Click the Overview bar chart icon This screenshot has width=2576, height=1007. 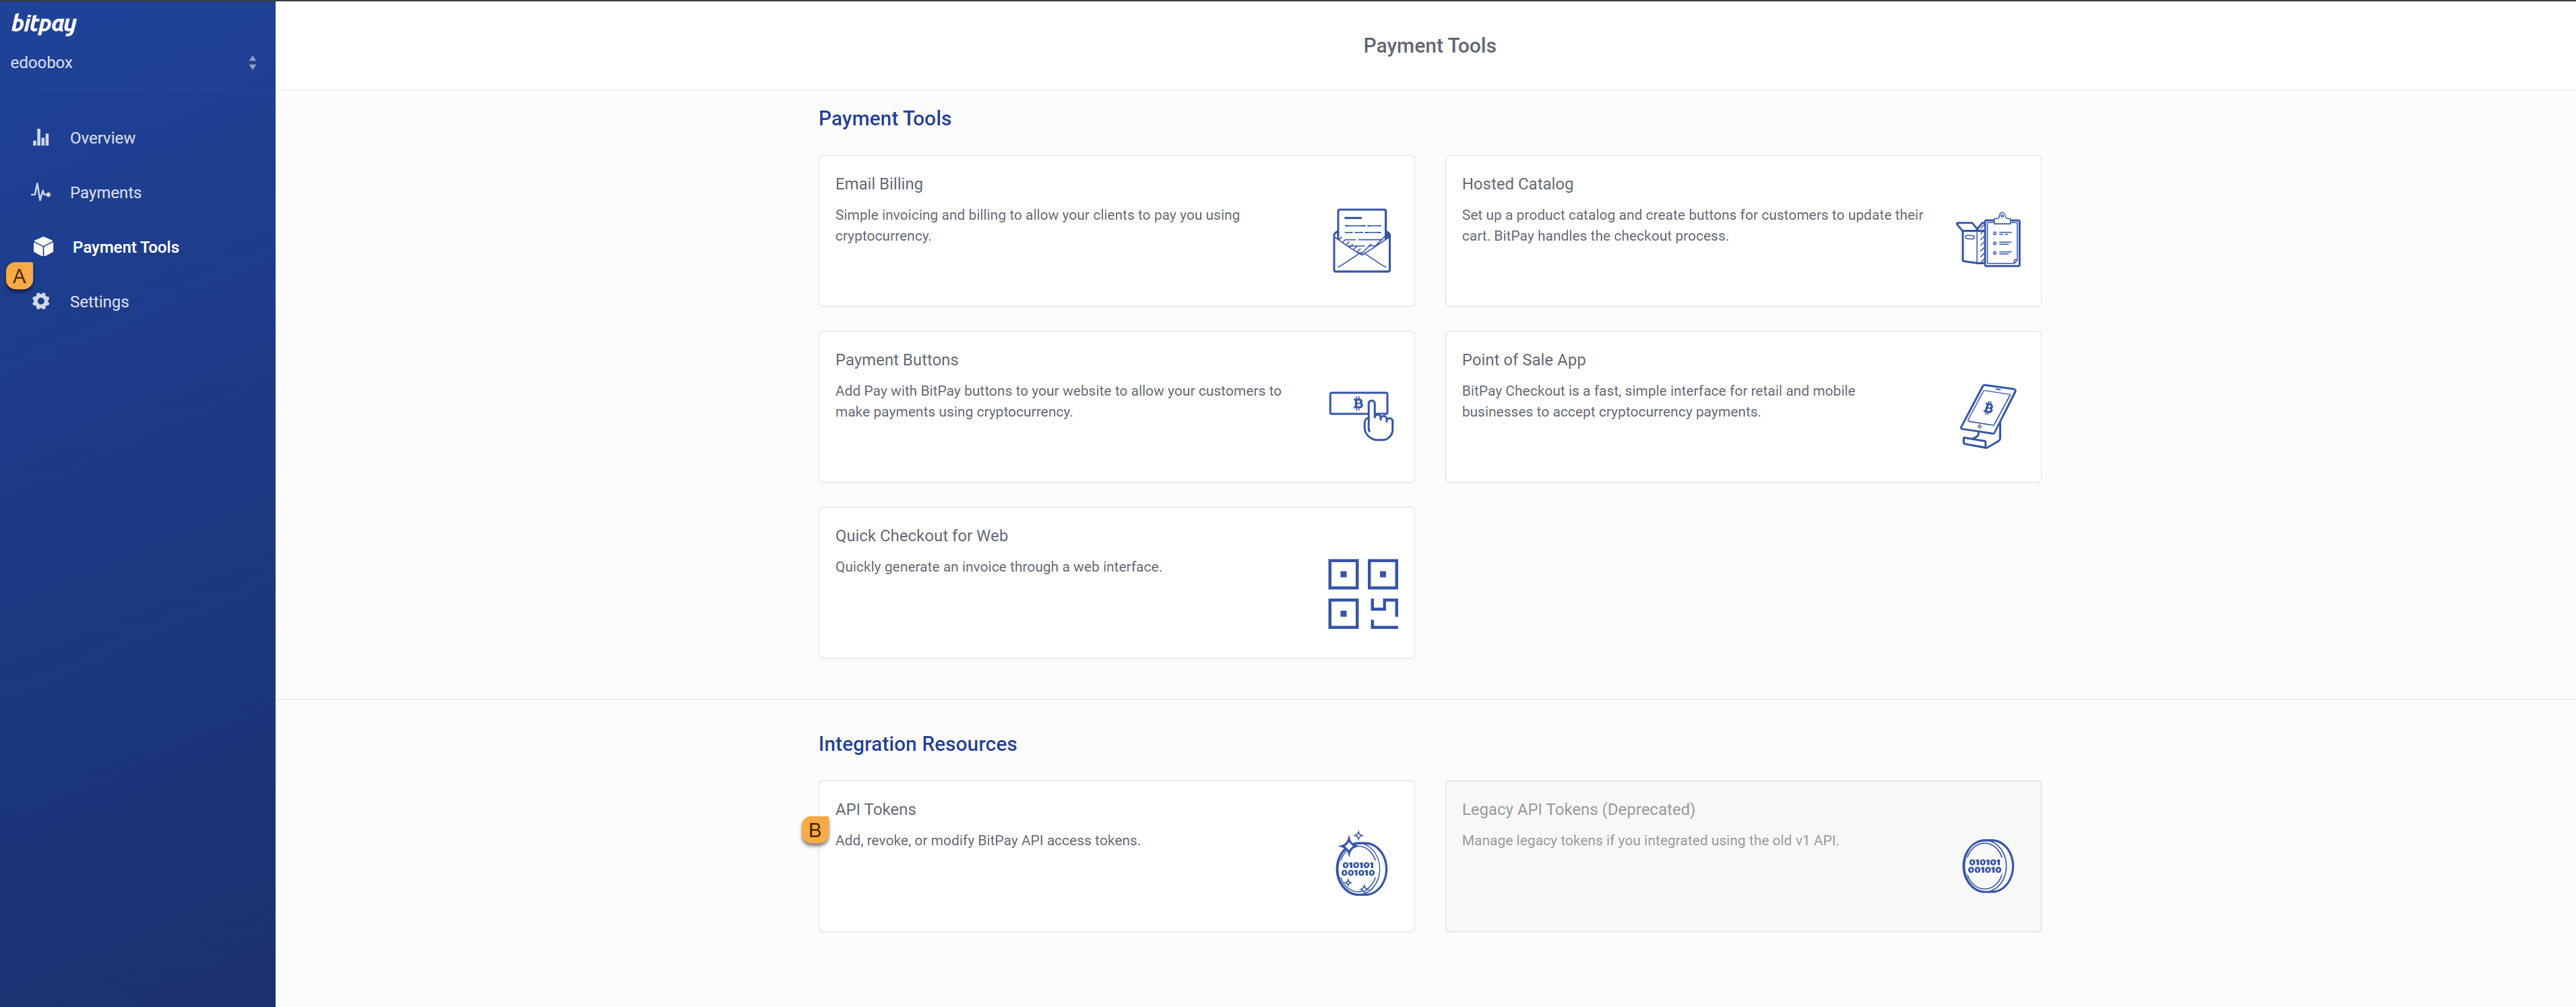click(41, 138)
